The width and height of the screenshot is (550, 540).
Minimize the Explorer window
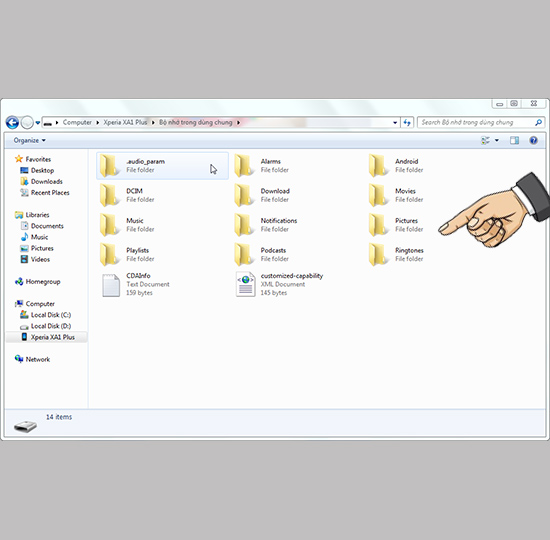500,104
